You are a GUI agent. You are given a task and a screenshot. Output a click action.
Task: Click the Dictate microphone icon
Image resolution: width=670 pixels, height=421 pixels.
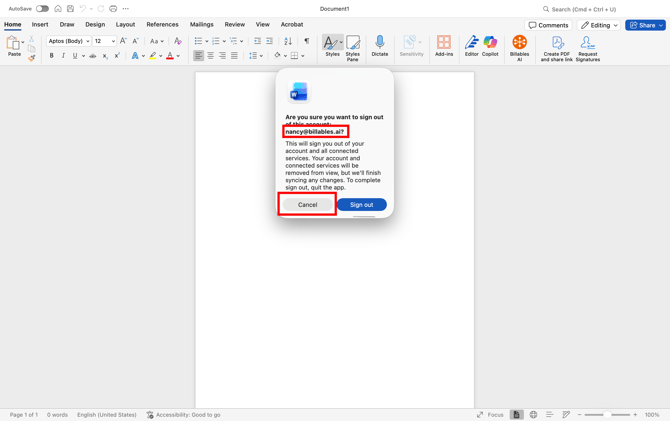tap(379, 43)
